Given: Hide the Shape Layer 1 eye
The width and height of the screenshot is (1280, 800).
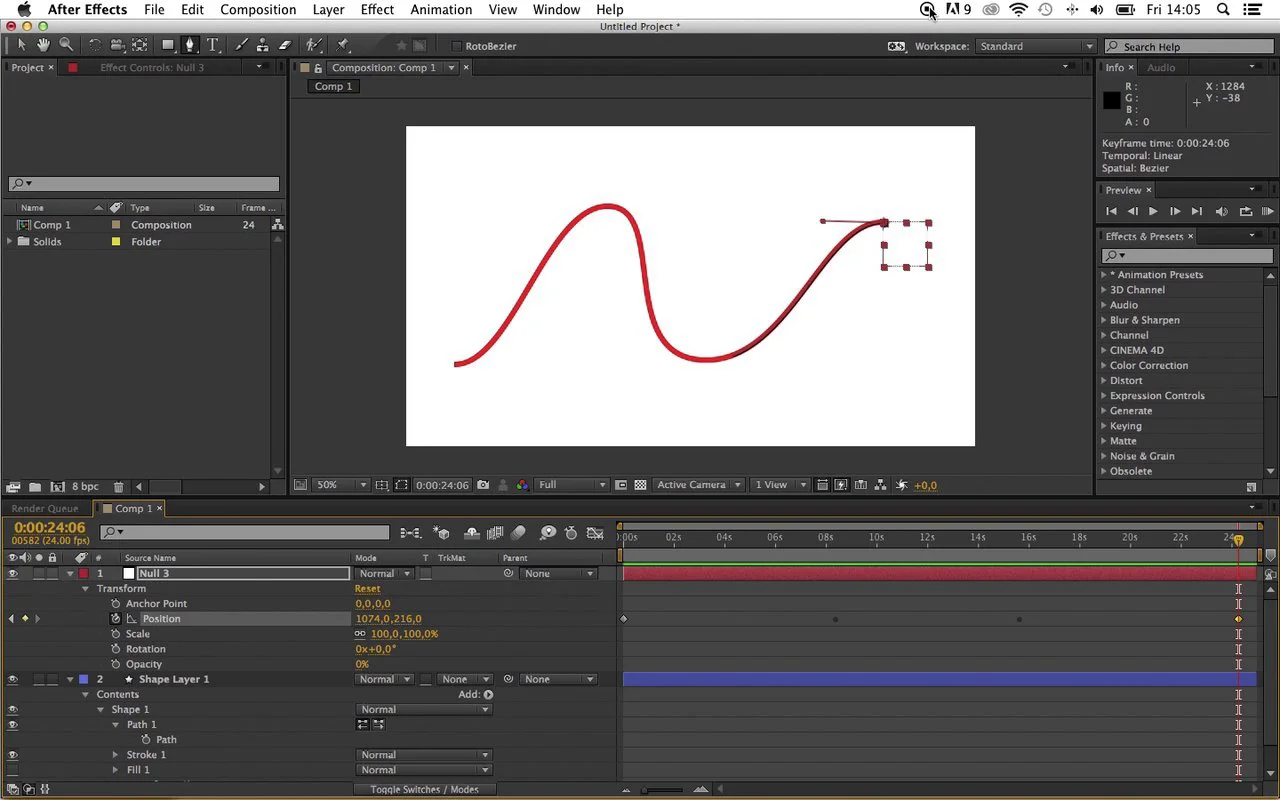Looking at the screenshot, I should point(13,679).
